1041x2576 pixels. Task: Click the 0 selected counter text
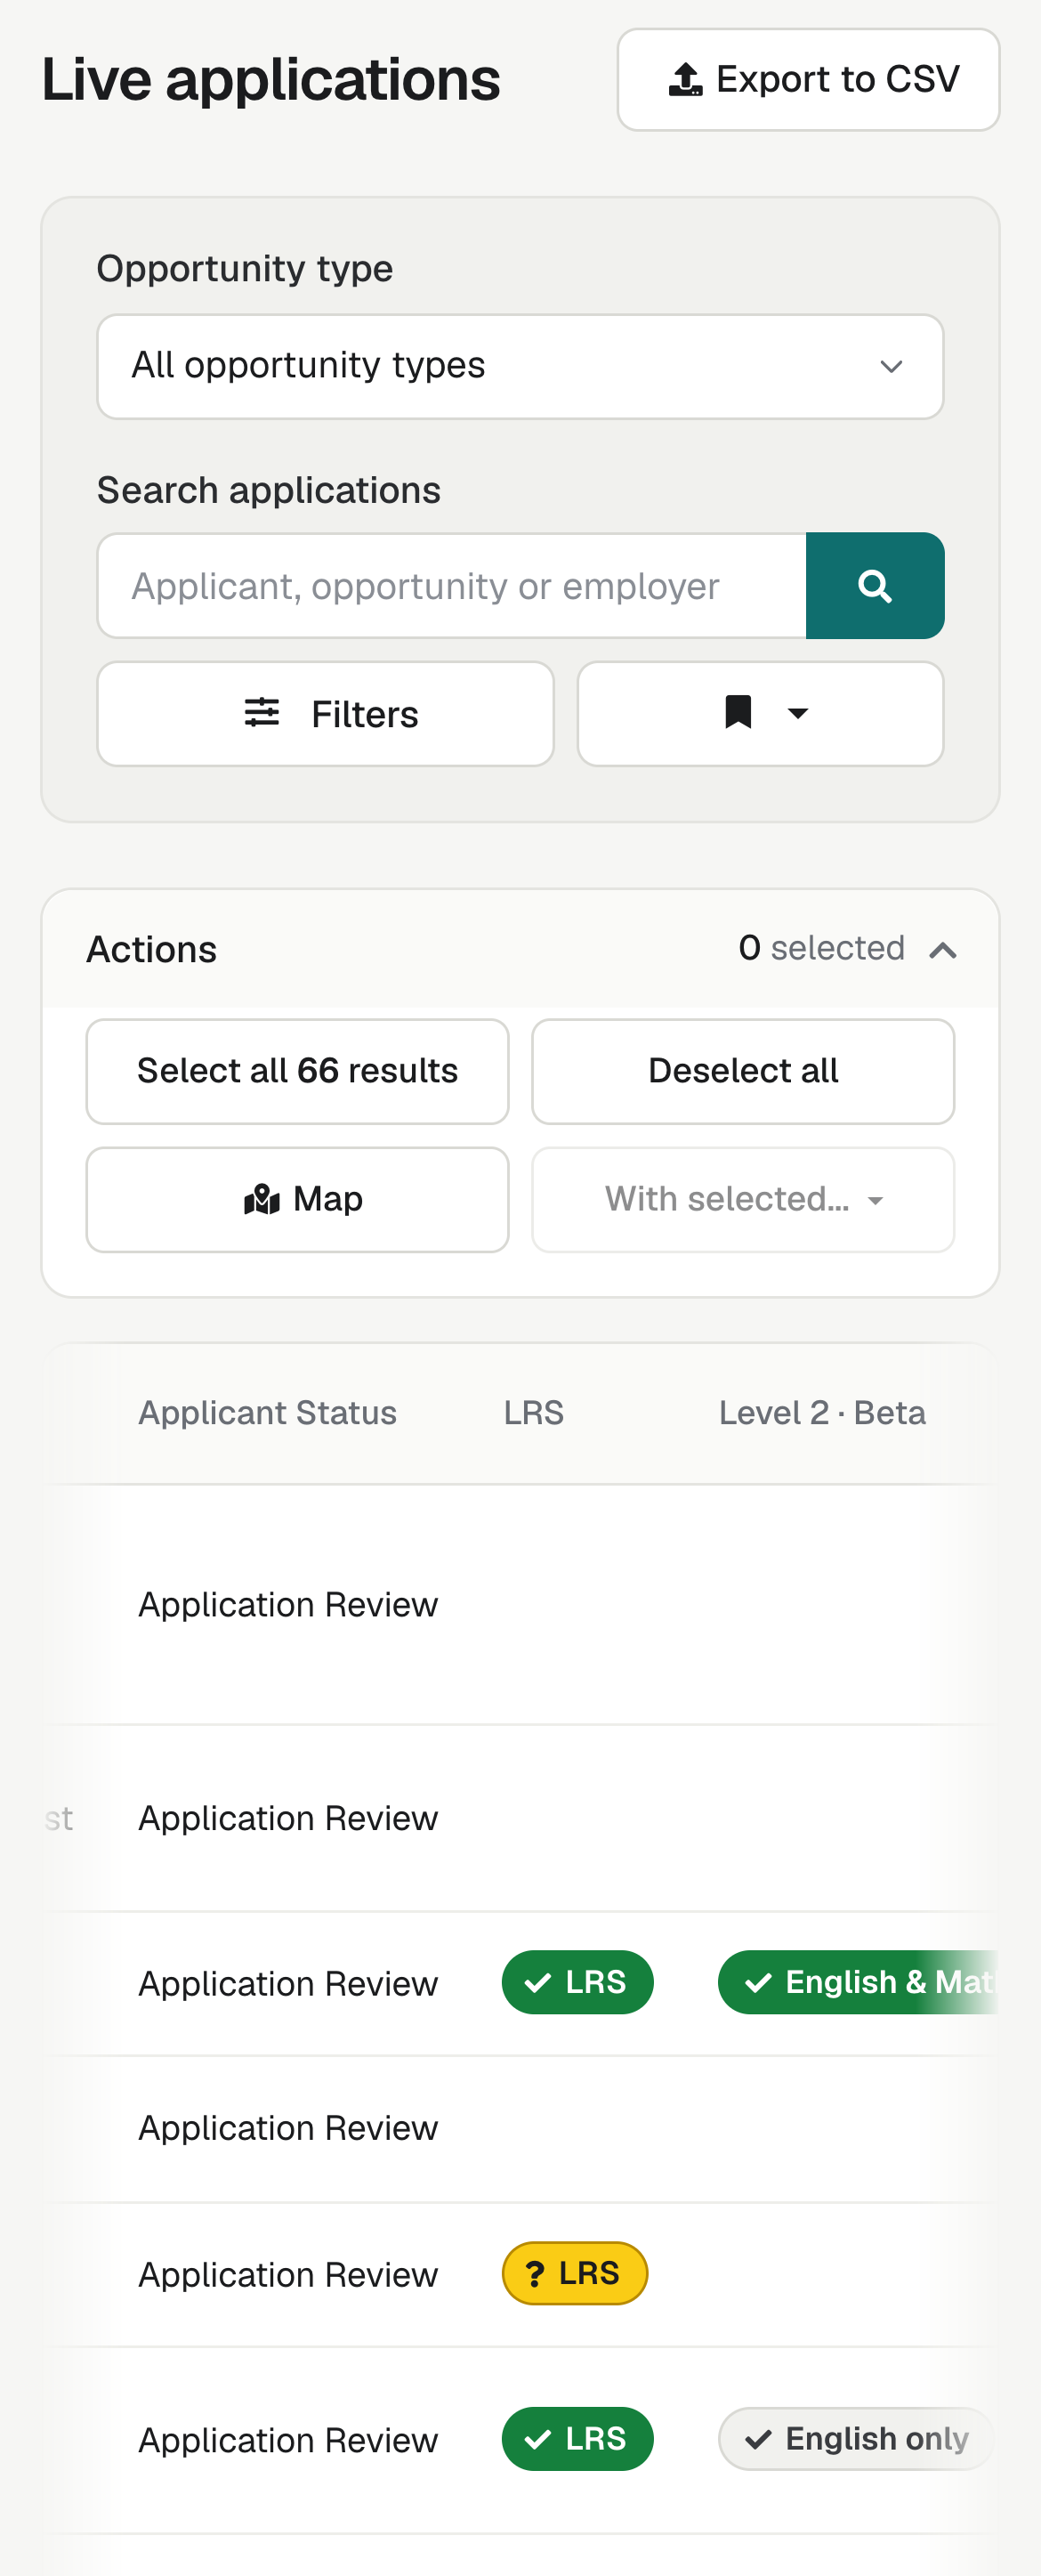point(821,948)
